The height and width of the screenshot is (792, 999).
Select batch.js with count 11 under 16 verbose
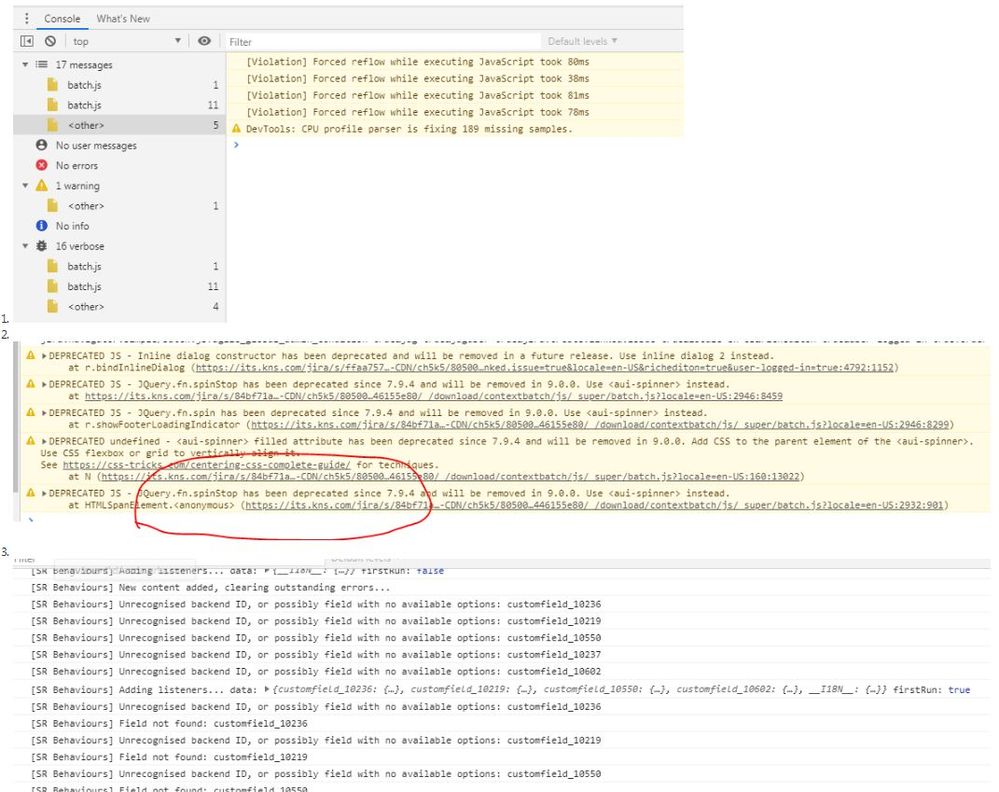click(x=120, y=287)
